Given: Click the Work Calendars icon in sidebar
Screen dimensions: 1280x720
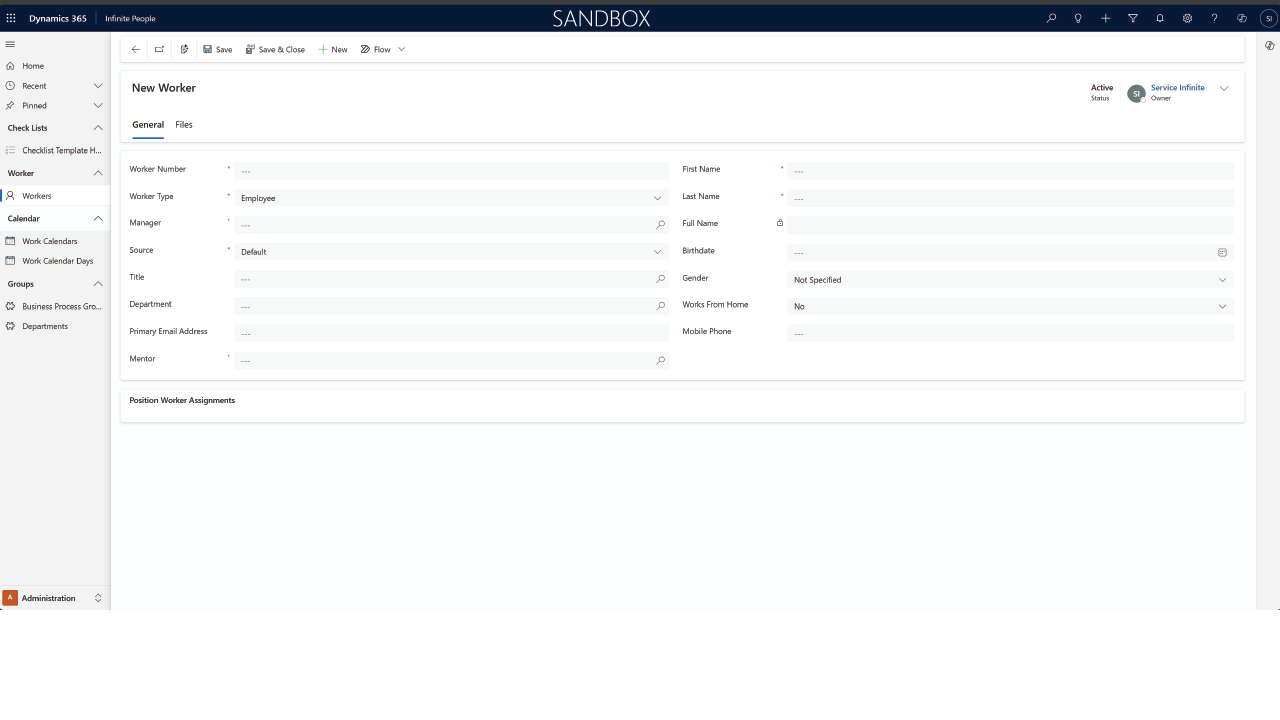Looking at the screenshot, I should click(10, 241).
